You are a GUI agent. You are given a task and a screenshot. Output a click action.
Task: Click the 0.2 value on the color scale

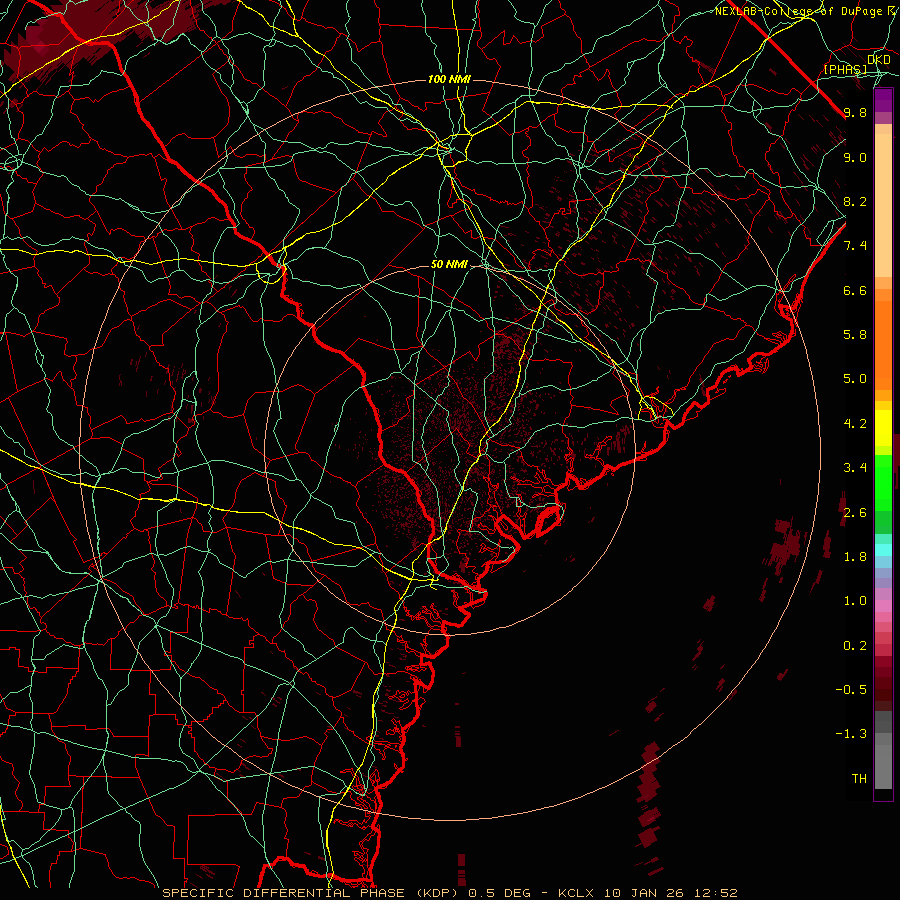coord(855,646)
